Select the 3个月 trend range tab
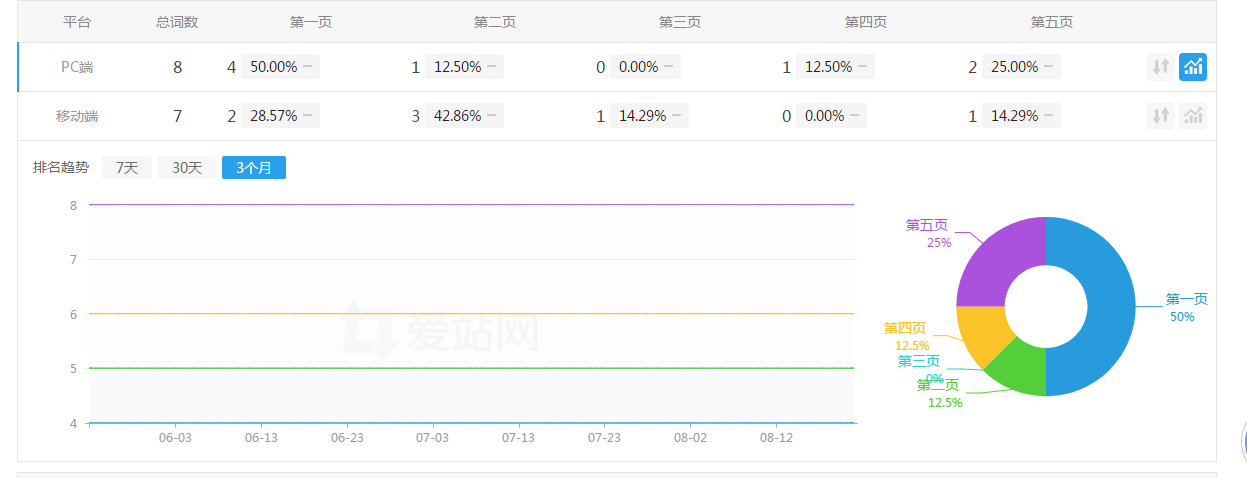 (x=254, y=168)
